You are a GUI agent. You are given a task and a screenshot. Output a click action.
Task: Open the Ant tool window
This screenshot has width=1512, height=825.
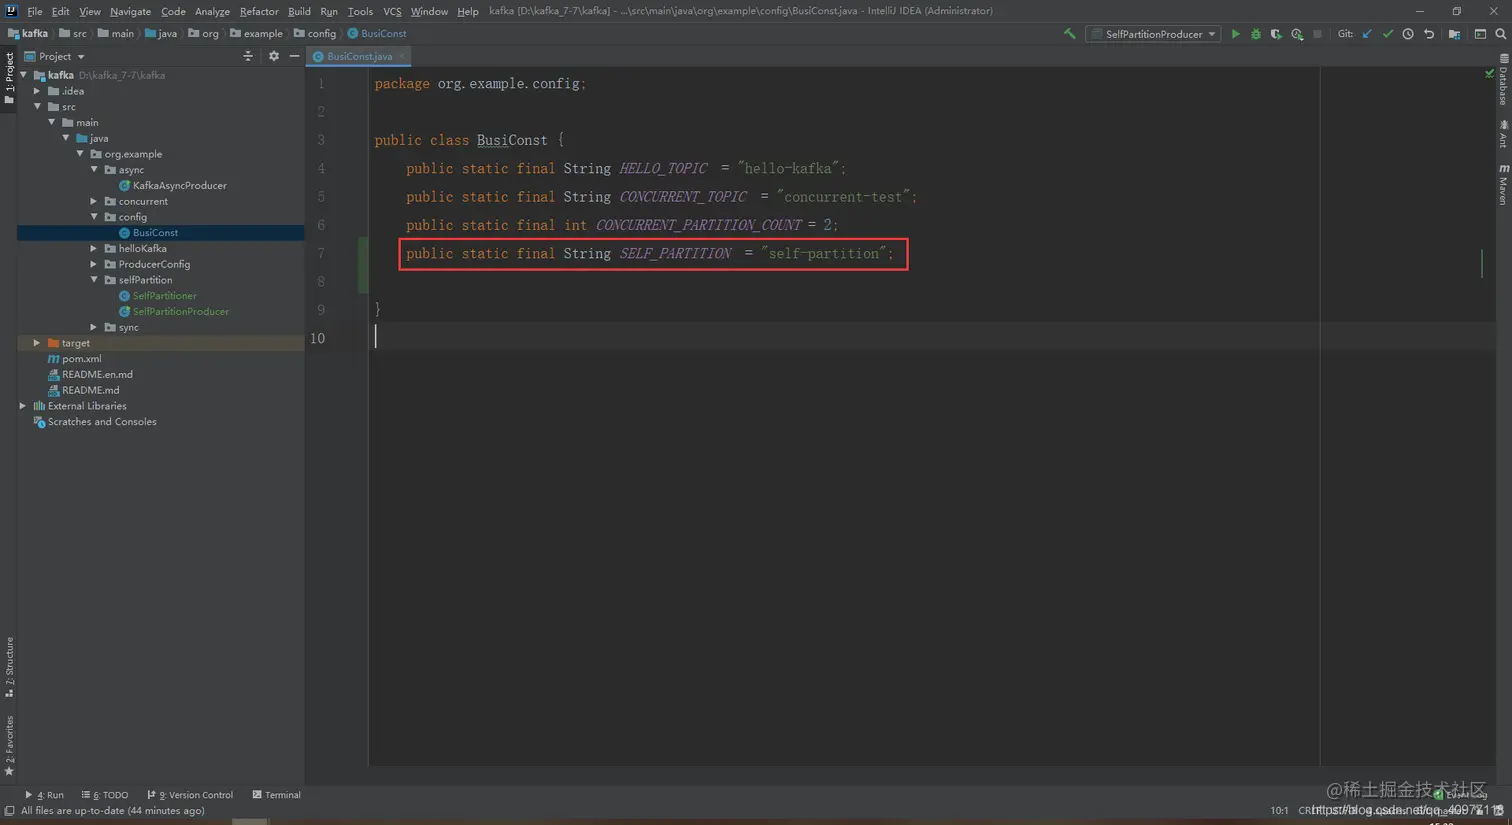click(x=1503, y=134)
